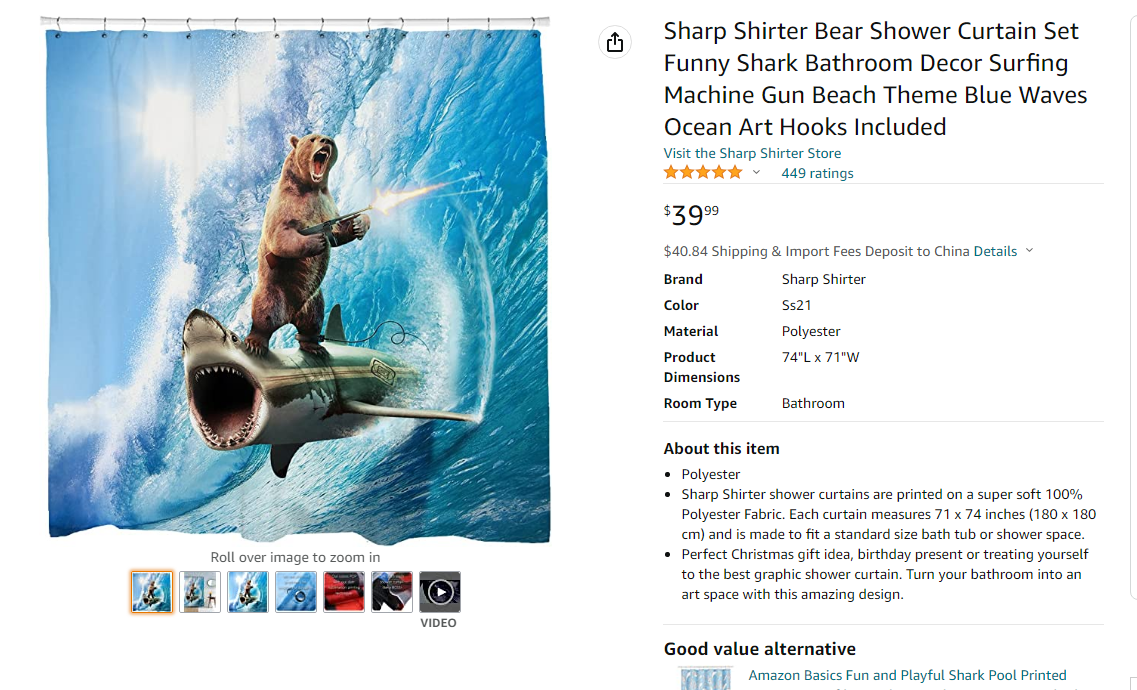This screenshot has height=690, width=1137.
Task: Open the 449 ratings link
Action: tap(817, 173)
